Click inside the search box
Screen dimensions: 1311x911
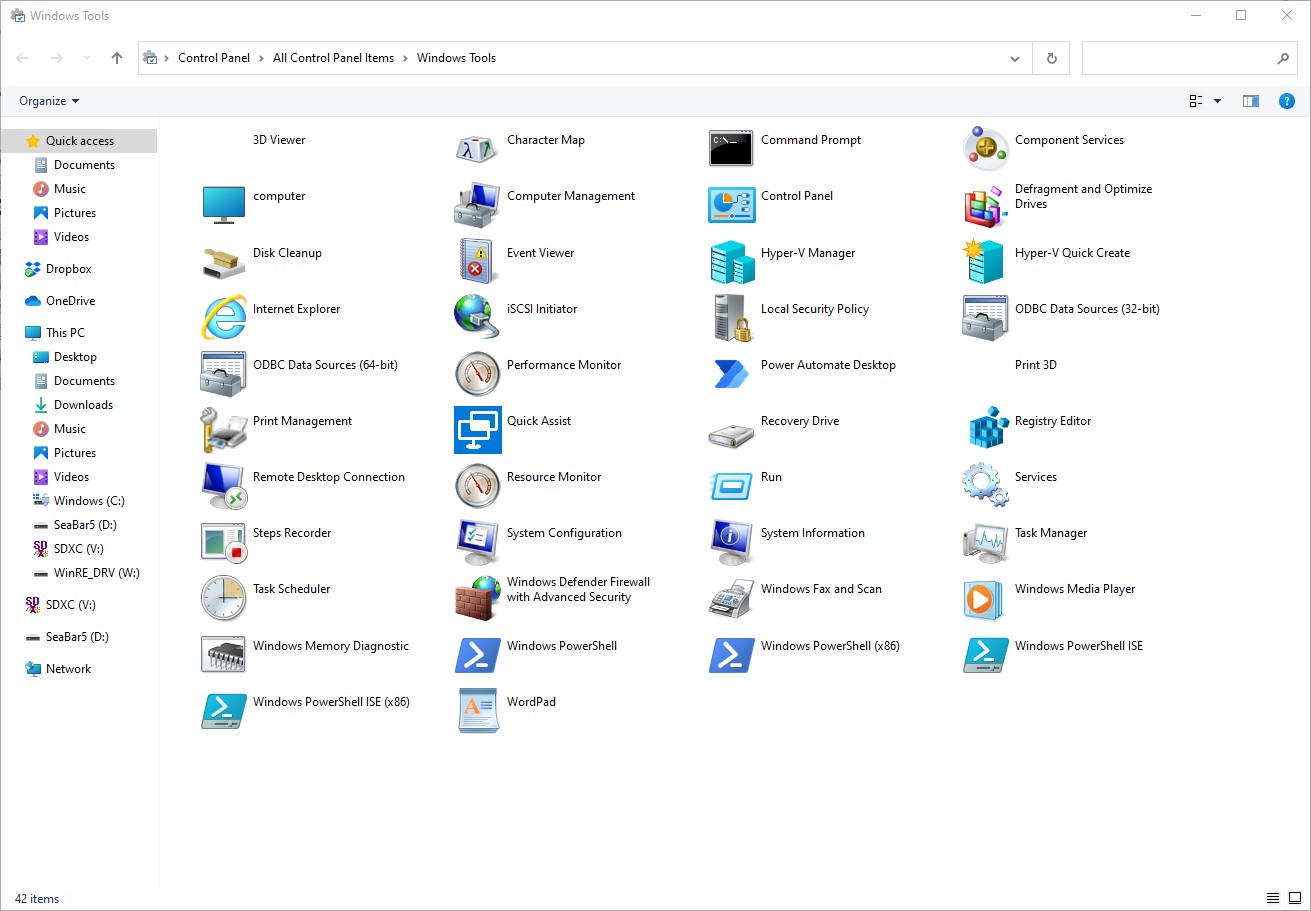pos(1180,58)
